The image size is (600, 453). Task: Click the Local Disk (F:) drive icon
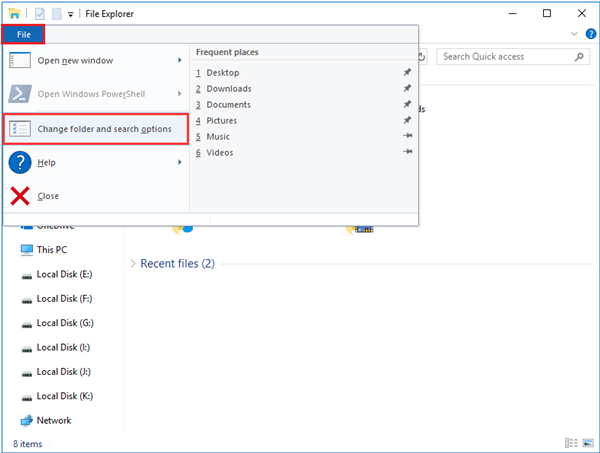point(26,300)
